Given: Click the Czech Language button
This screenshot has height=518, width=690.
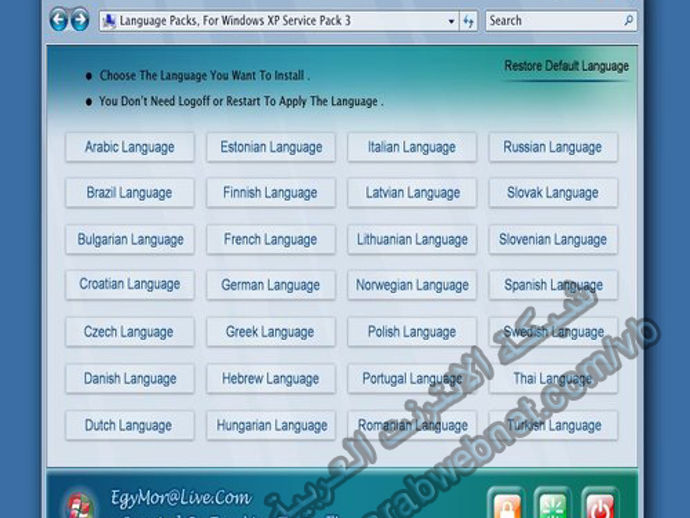Looking at the screenshot, I should (x=130, y=332).
